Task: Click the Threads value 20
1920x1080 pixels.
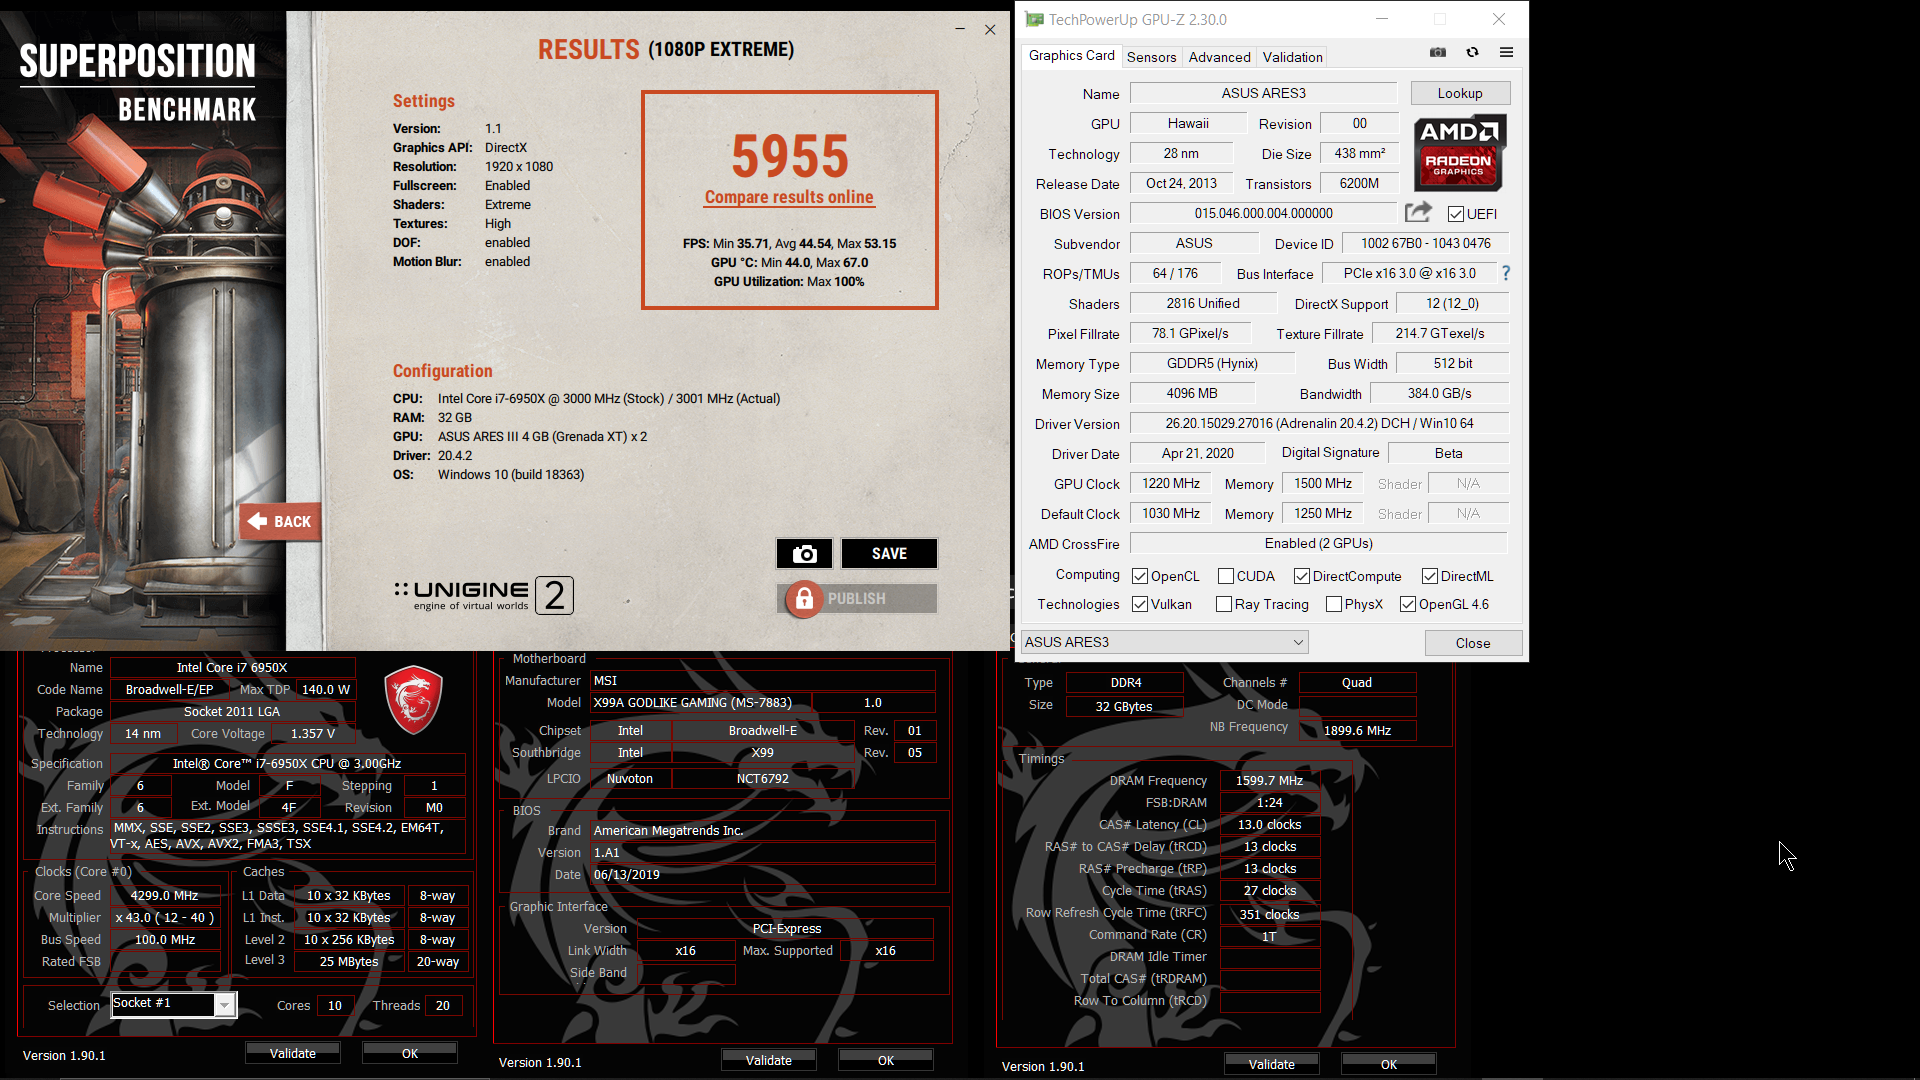Action: point(443,1005)
